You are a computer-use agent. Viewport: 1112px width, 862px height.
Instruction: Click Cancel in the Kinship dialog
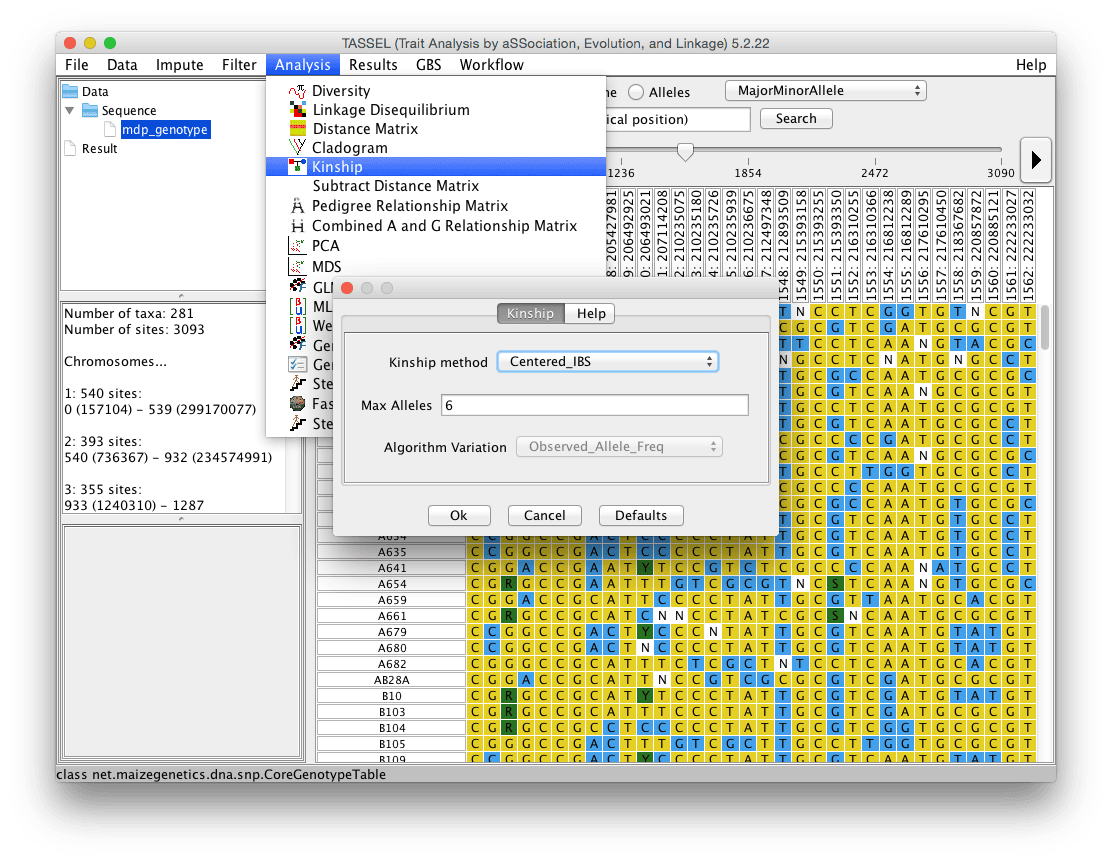pyautogui.click(x=545, y=515)
